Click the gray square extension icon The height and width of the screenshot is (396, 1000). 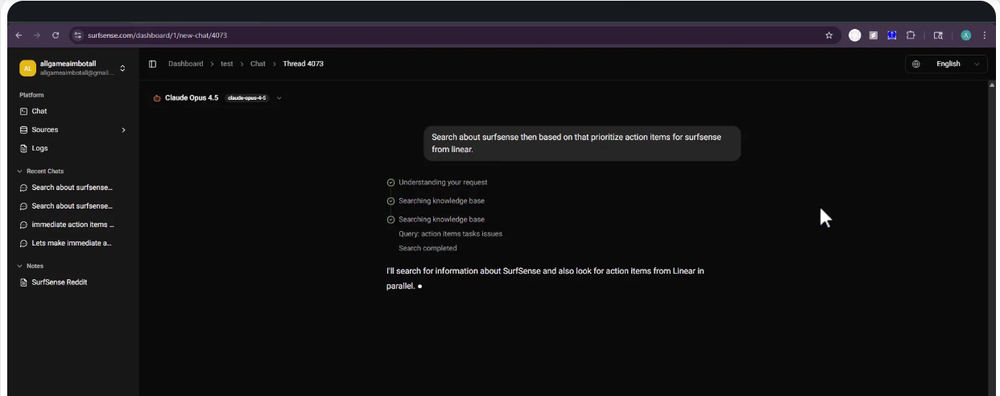coord(873,35)
